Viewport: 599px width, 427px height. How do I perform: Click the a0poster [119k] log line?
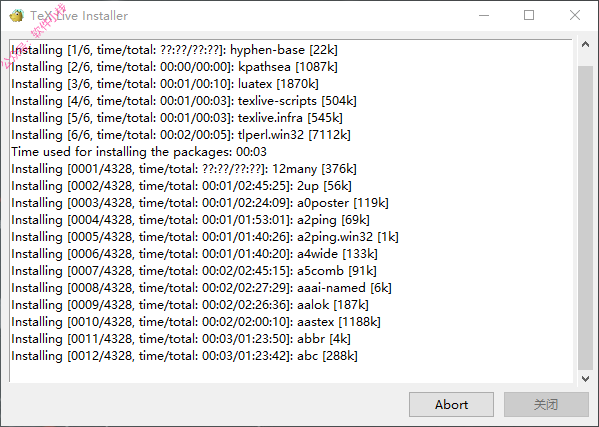coord(200,203)
